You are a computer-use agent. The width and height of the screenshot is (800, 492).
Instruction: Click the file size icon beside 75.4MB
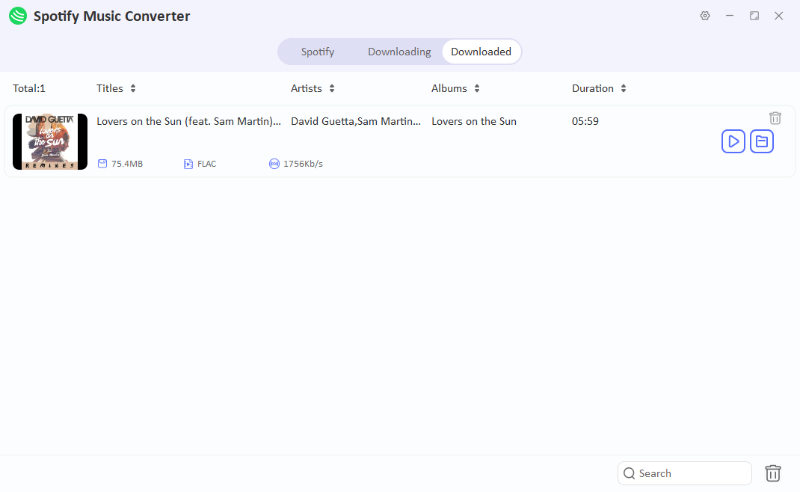(x=102, y=164)
